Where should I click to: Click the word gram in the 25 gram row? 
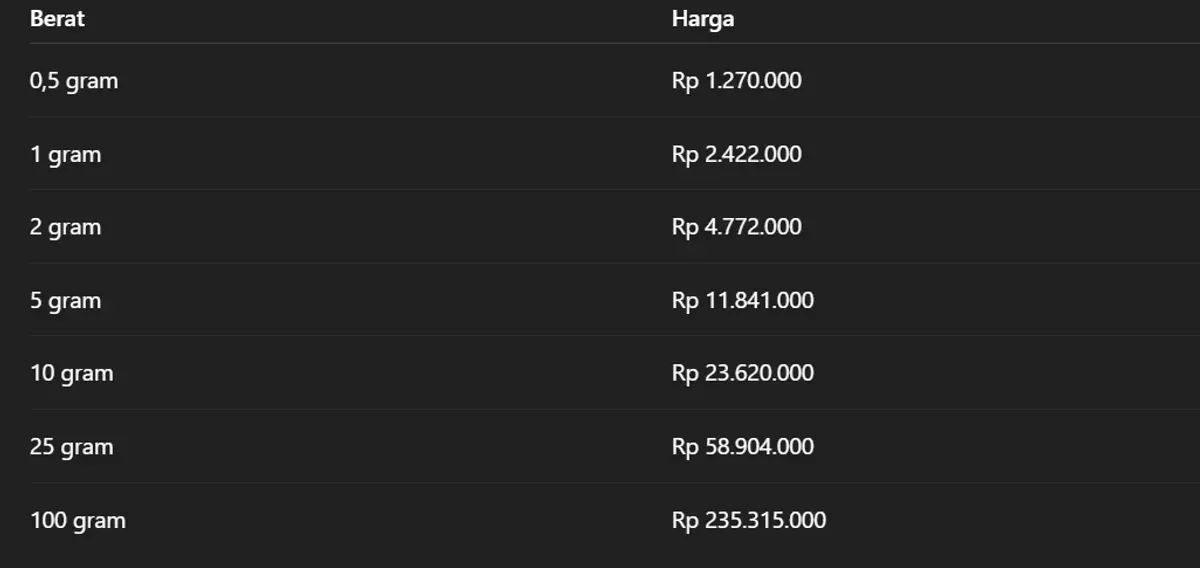87,448
